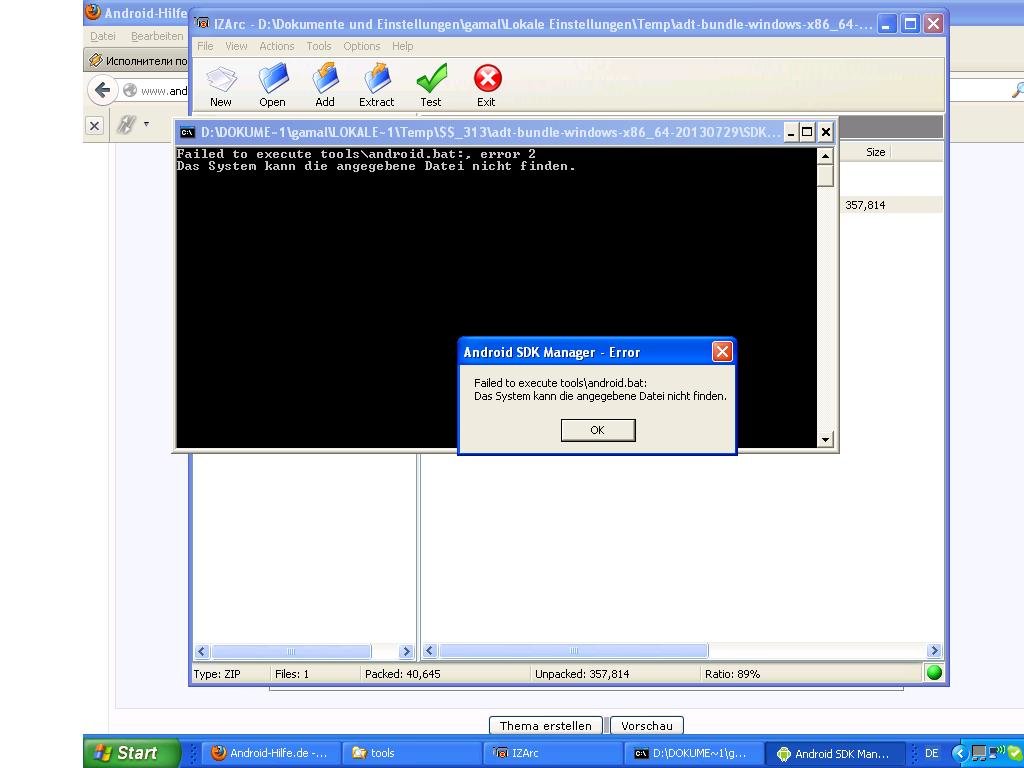
Task: Click the Thema erstellen button
Action: tap(546, 726)
